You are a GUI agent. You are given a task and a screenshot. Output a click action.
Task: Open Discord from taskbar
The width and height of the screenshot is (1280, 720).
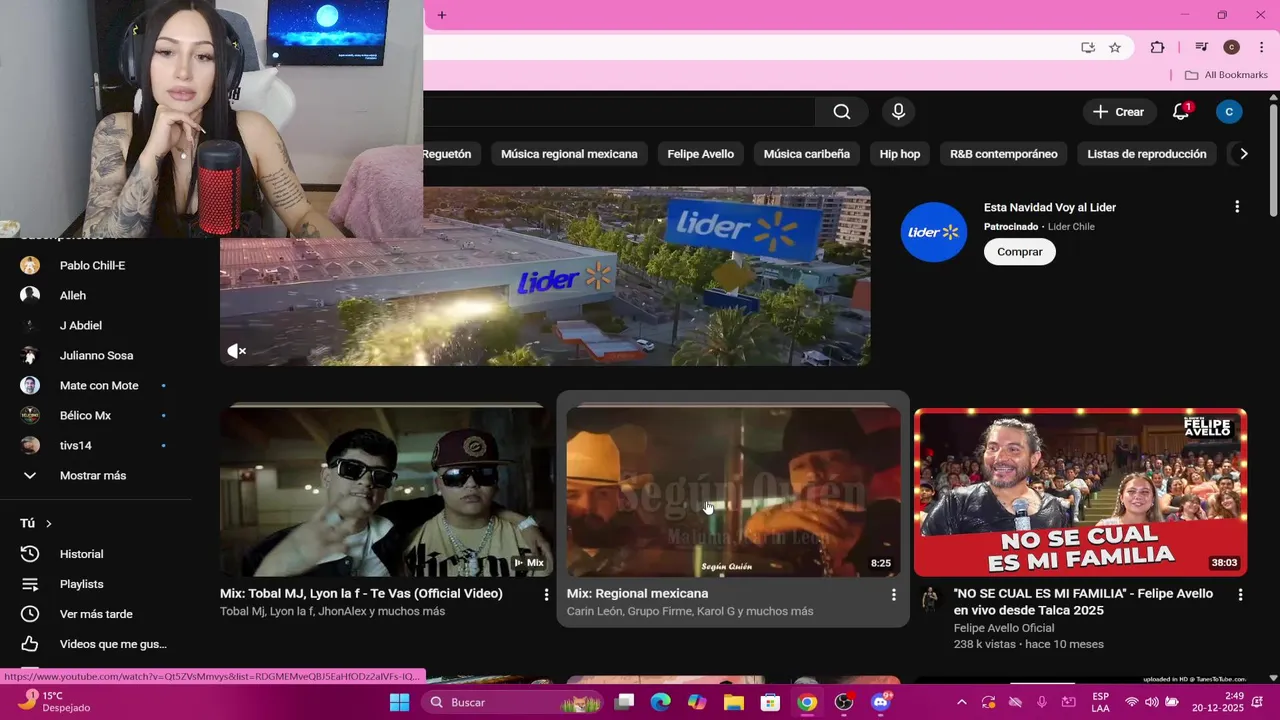coord(881,702)
